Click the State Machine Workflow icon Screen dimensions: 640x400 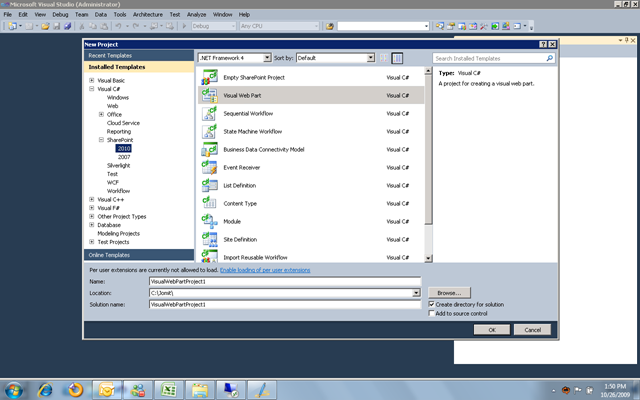209,131
